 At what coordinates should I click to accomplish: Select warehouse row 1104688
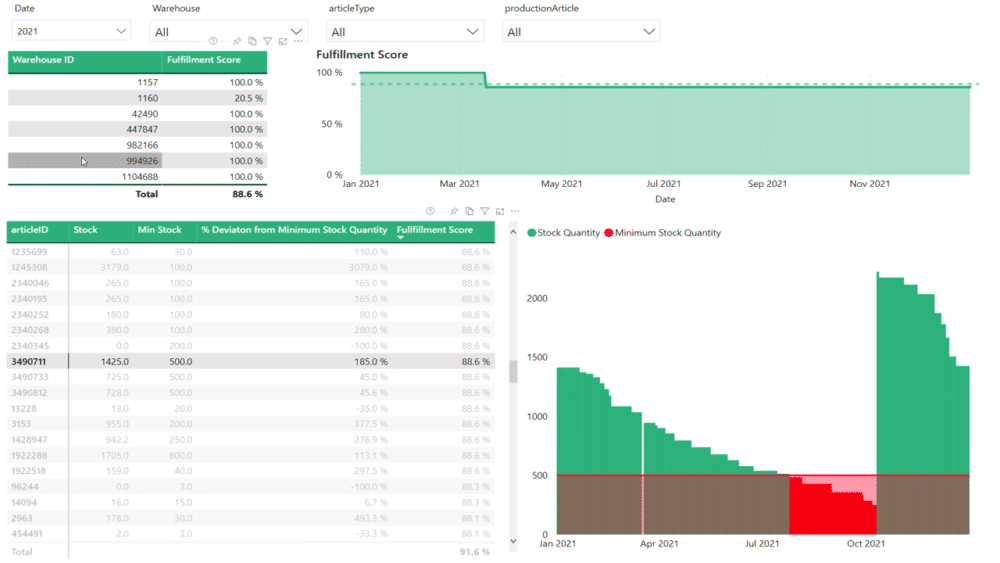click(x=137, y=177)
